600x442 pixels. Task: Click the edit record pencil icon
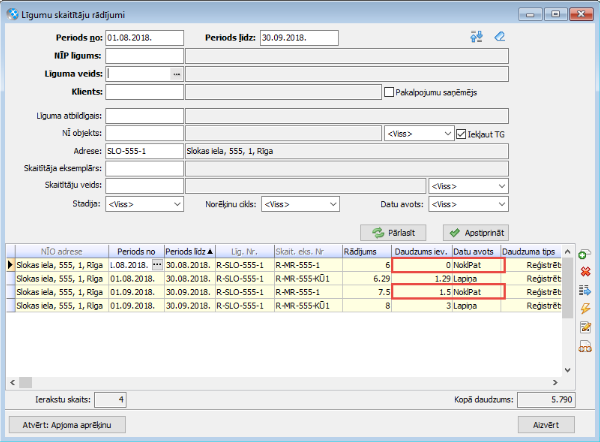click(x=584, y=327)
